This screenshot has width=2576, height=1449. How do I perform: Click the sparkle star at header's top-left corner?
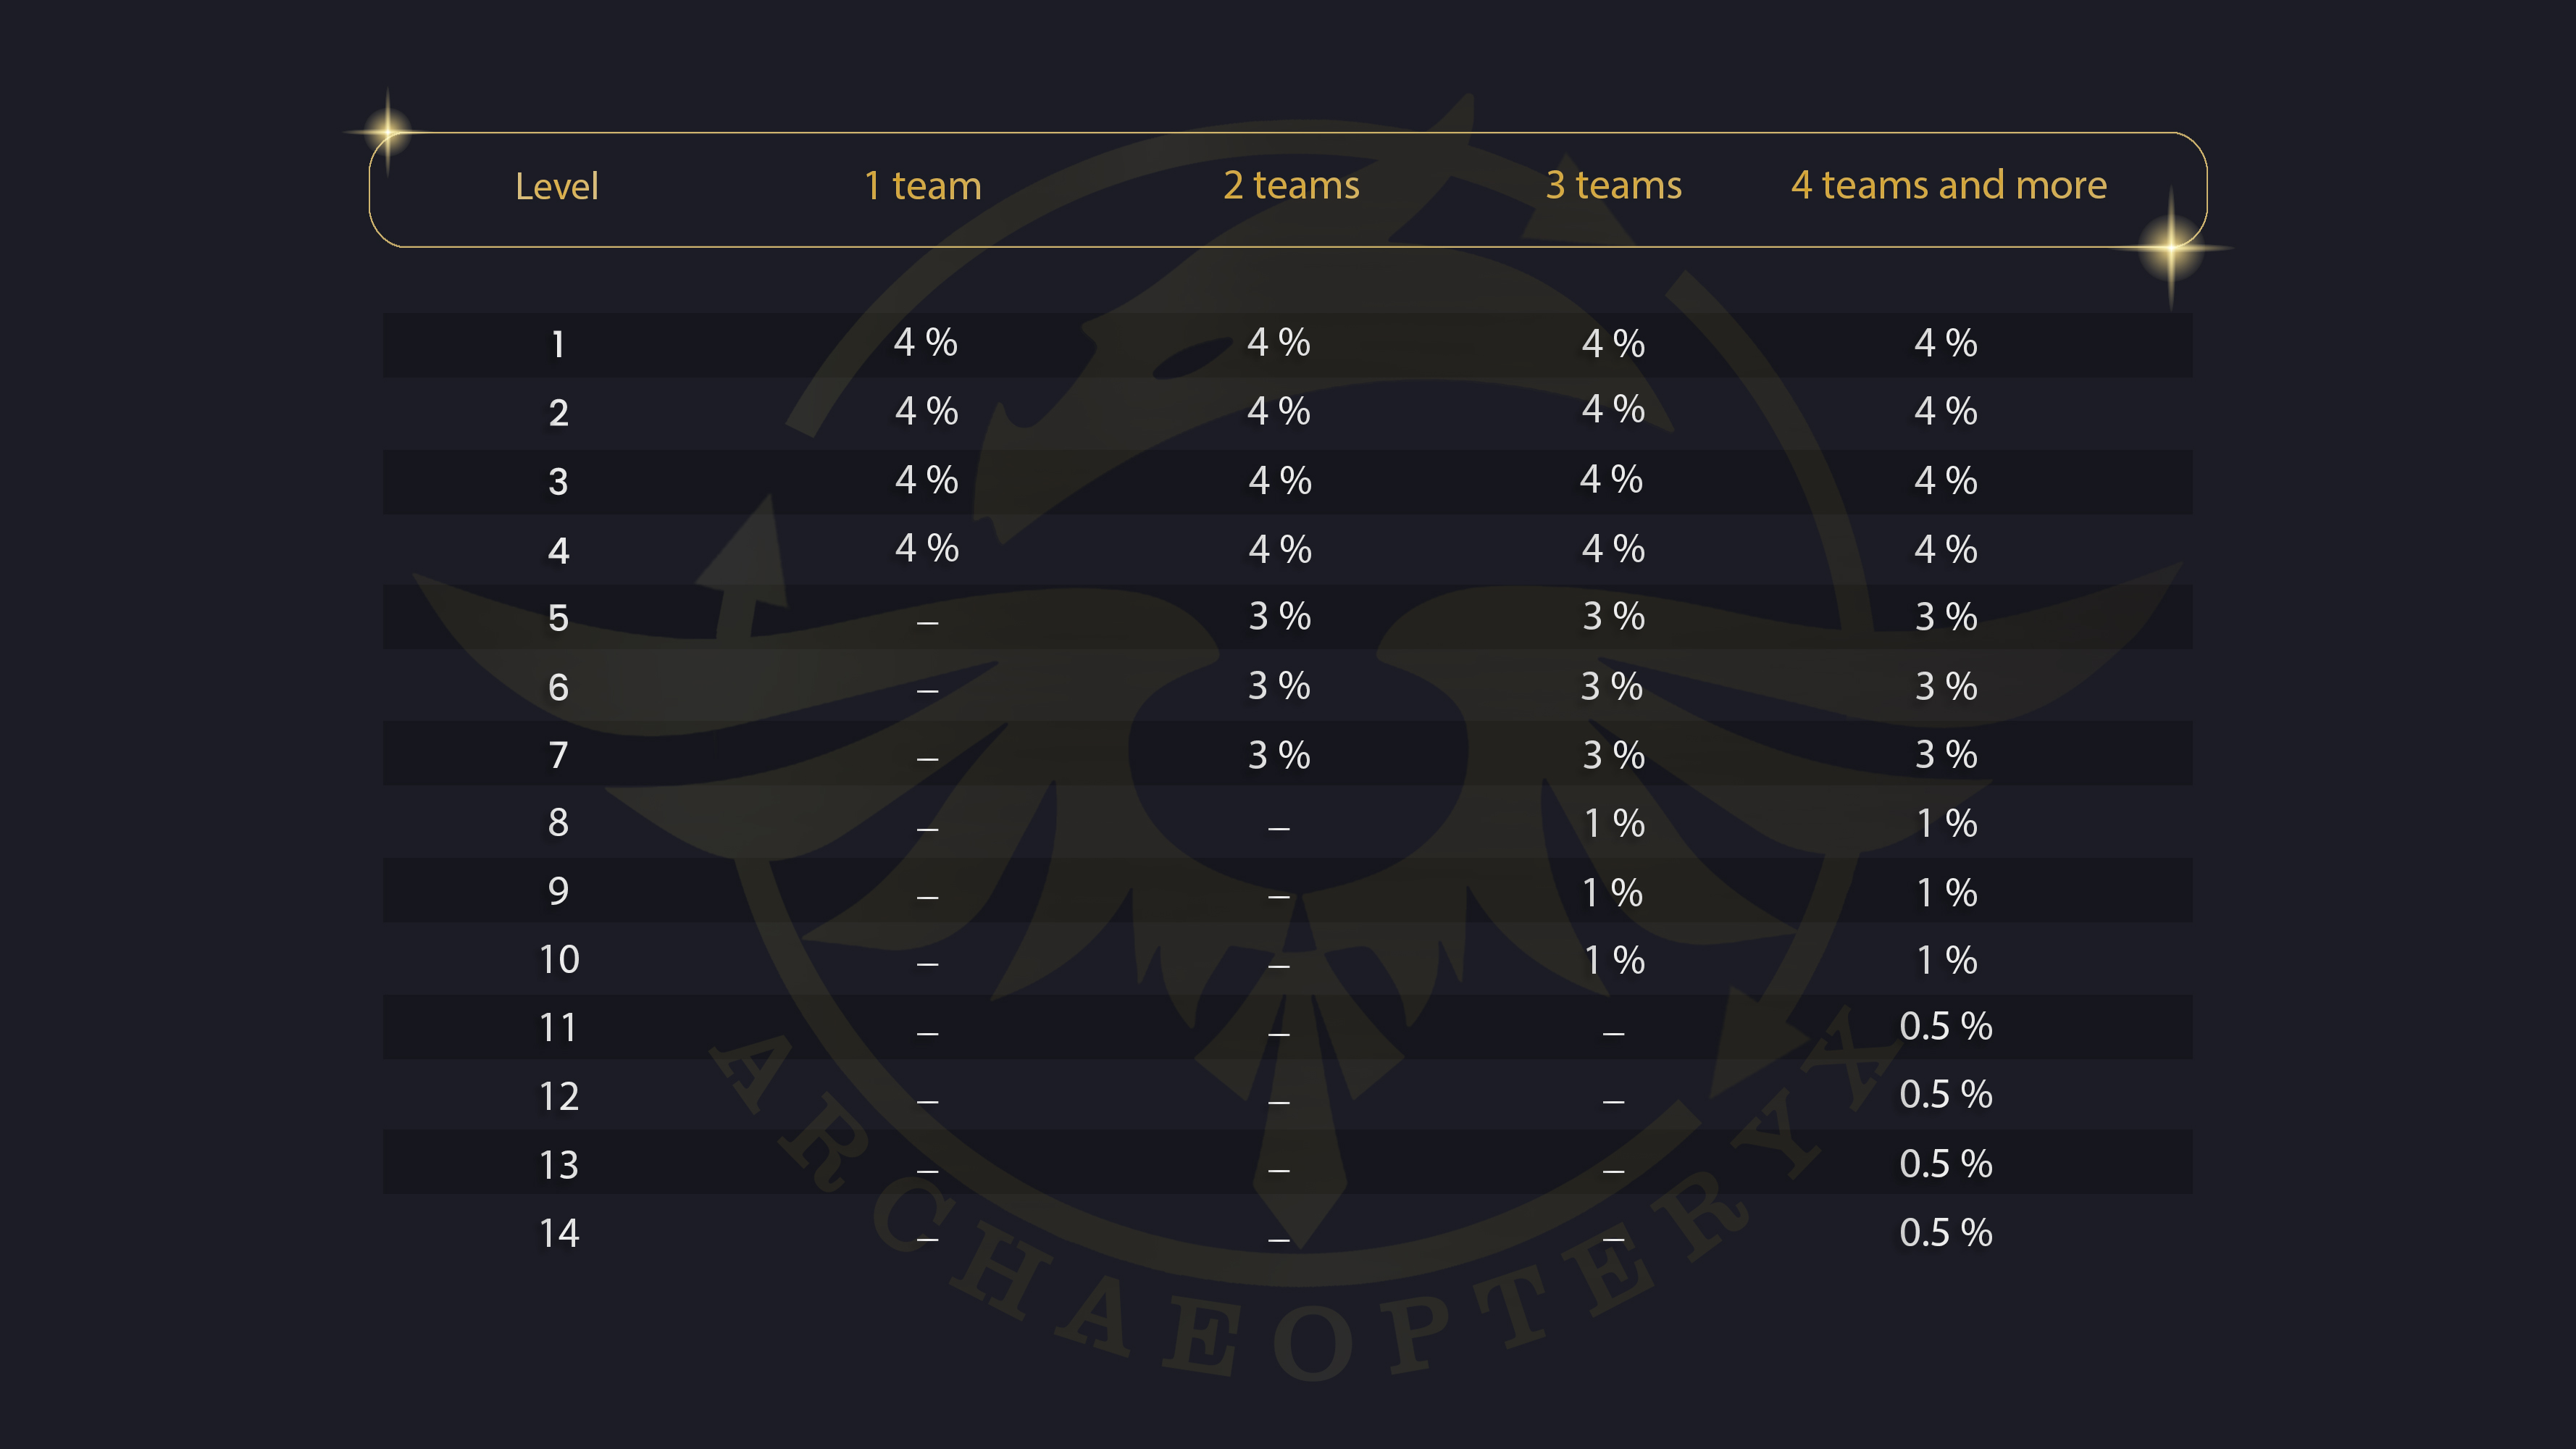(387, 130)
